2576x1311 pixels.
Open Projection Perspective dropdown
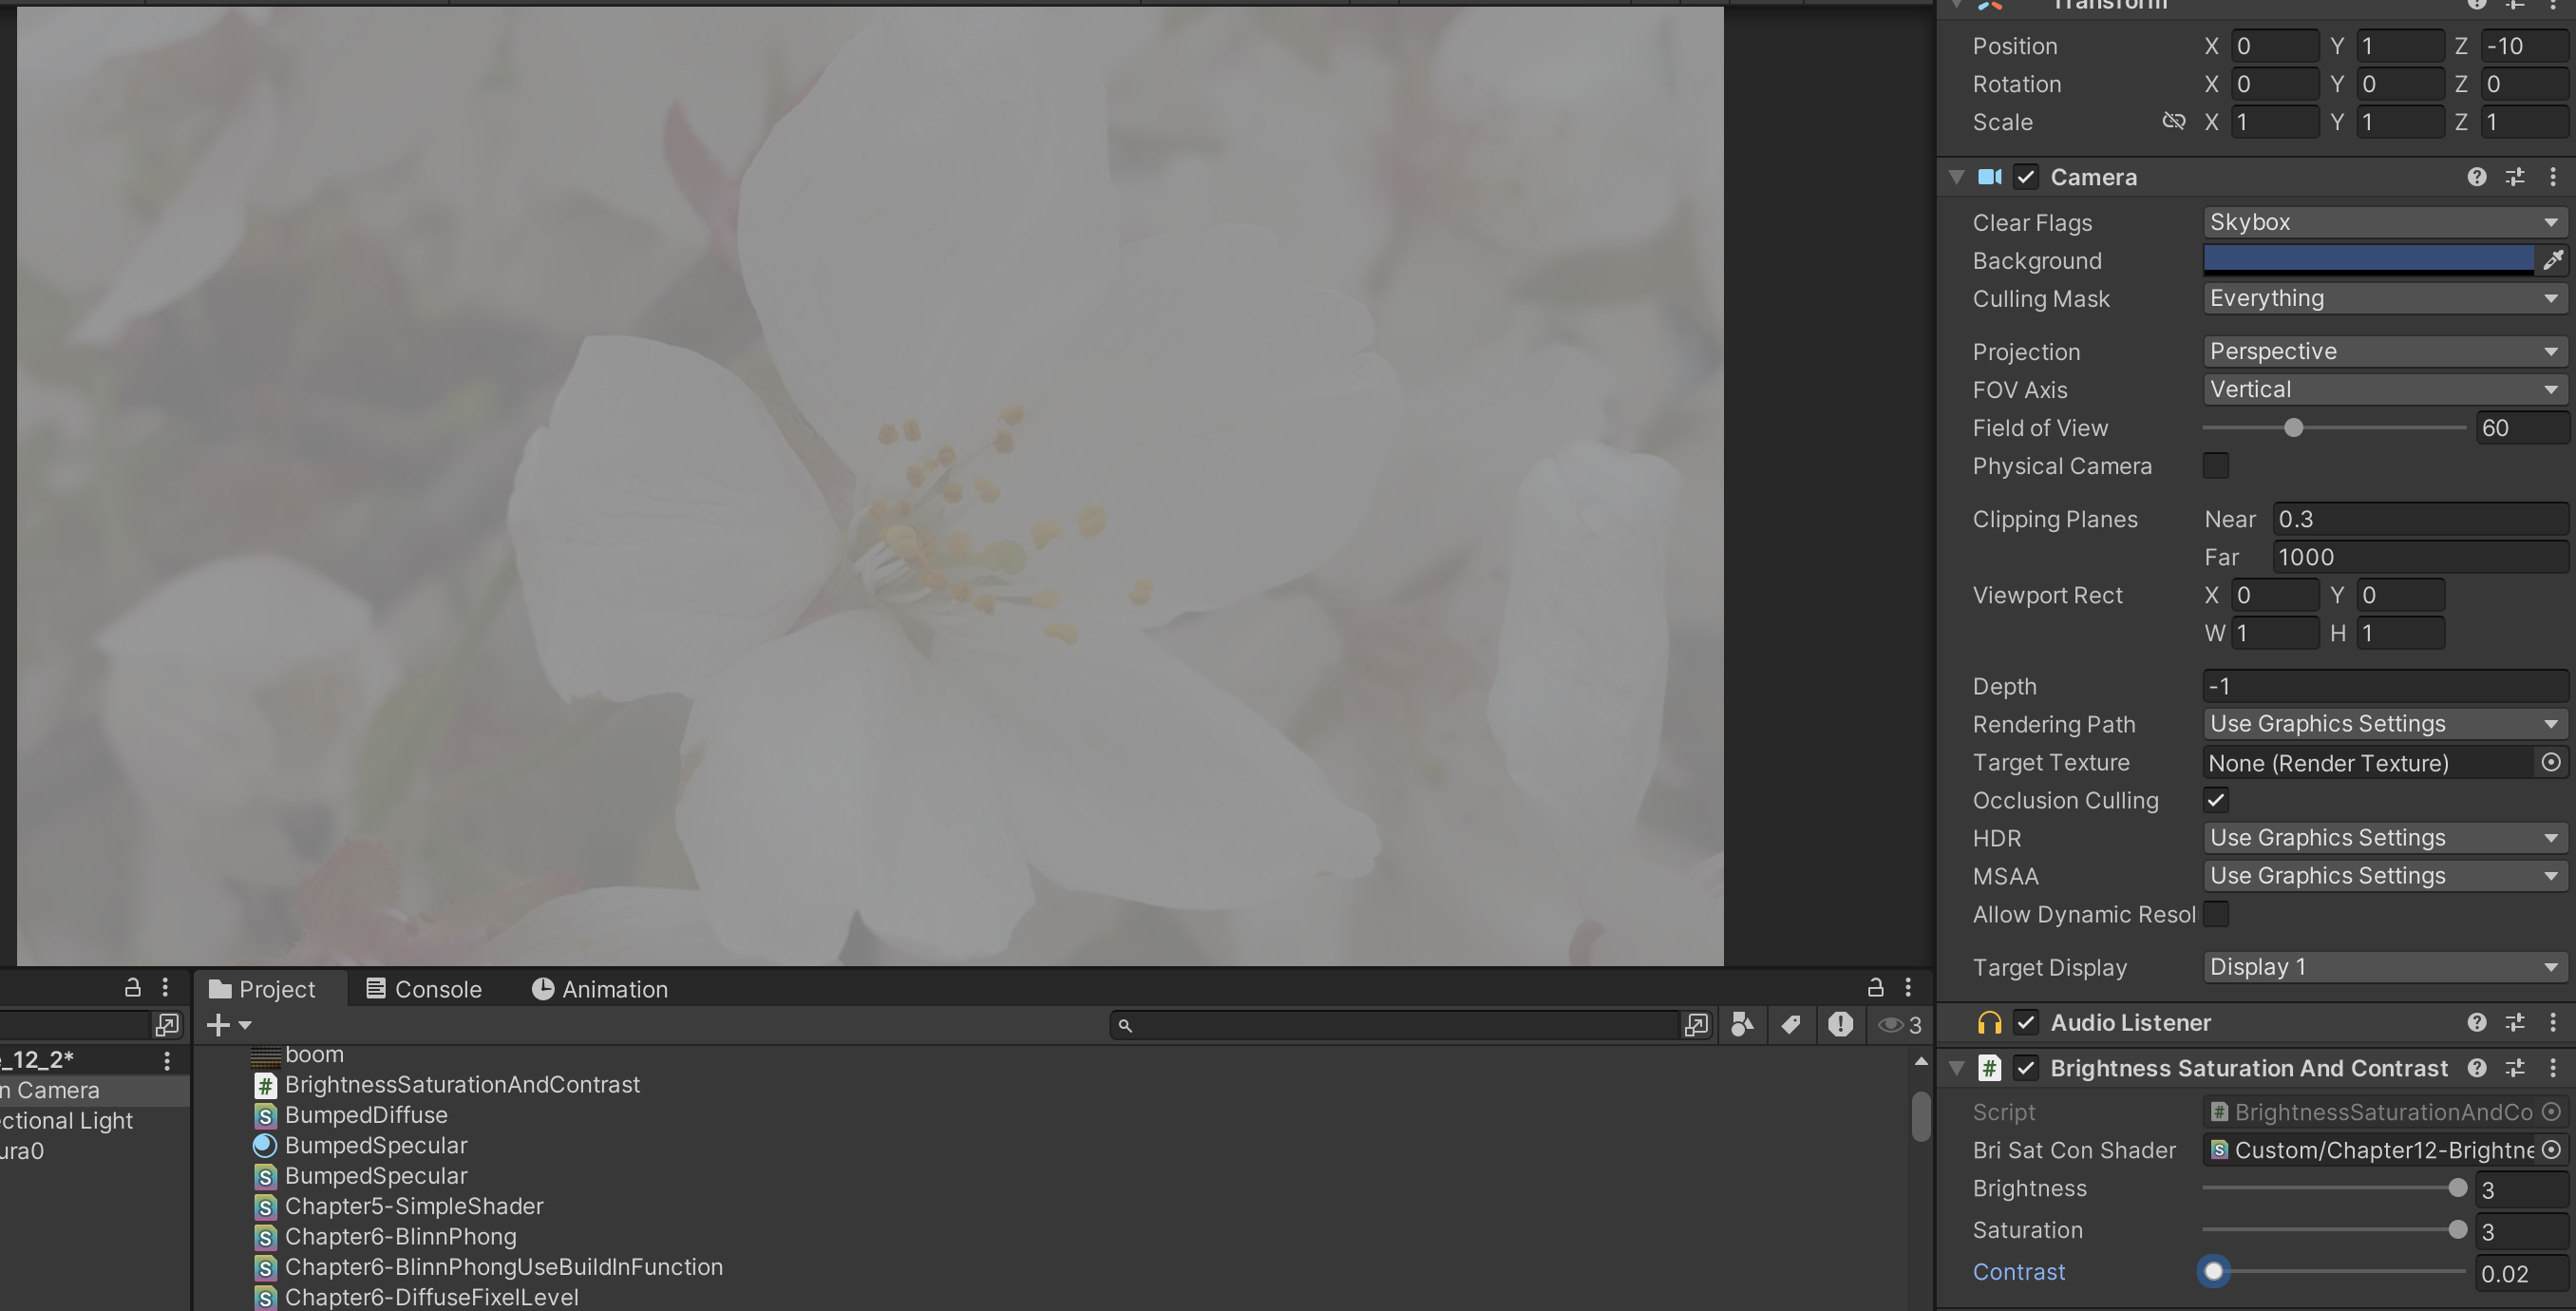point(2383,351)
